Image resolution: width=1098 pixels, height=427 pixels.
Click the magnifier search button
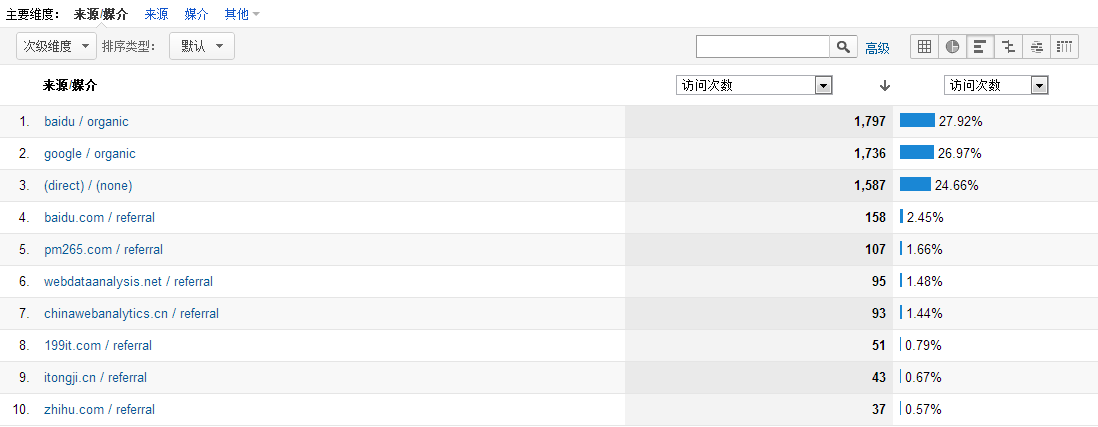click(843, 47)
